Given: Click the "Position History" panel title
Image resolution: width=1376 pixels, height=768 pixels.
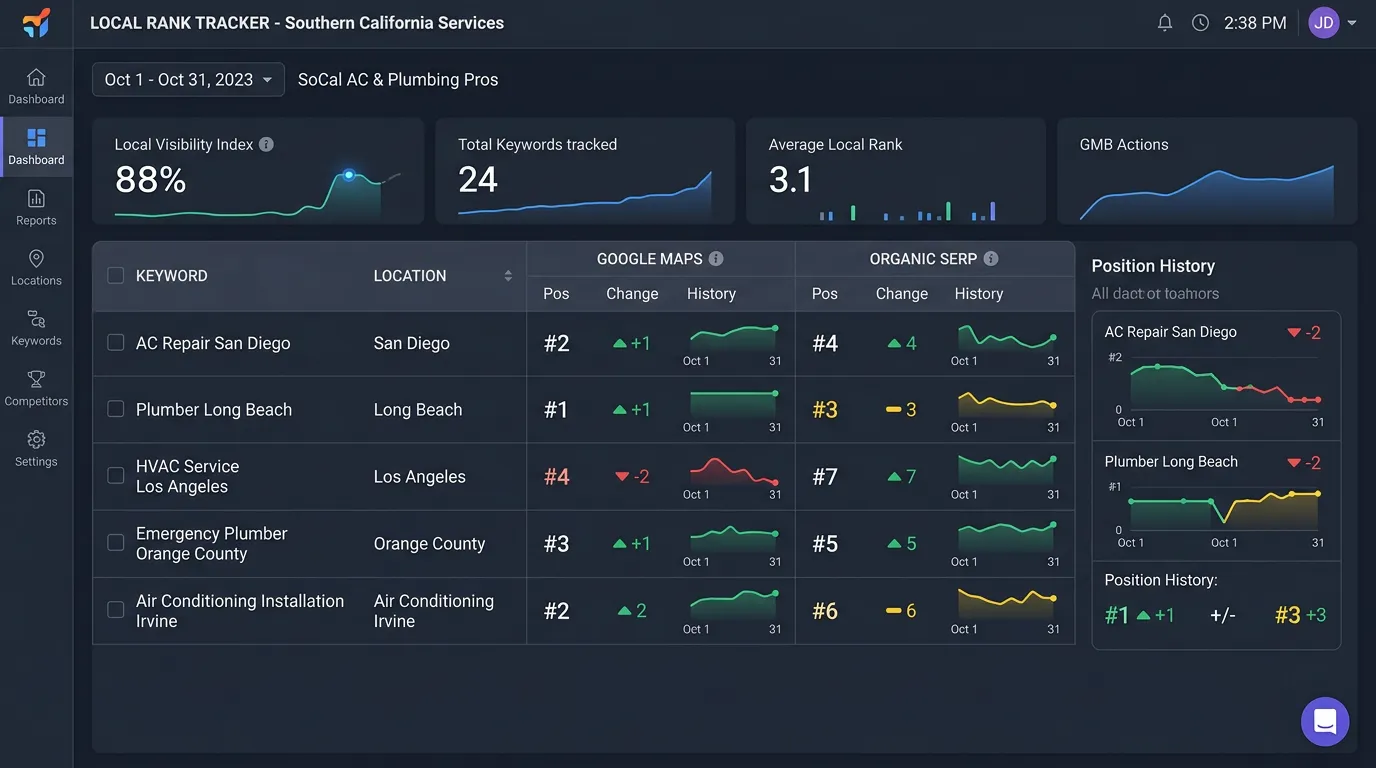Looking at the screenshot, I should 1153,266.
